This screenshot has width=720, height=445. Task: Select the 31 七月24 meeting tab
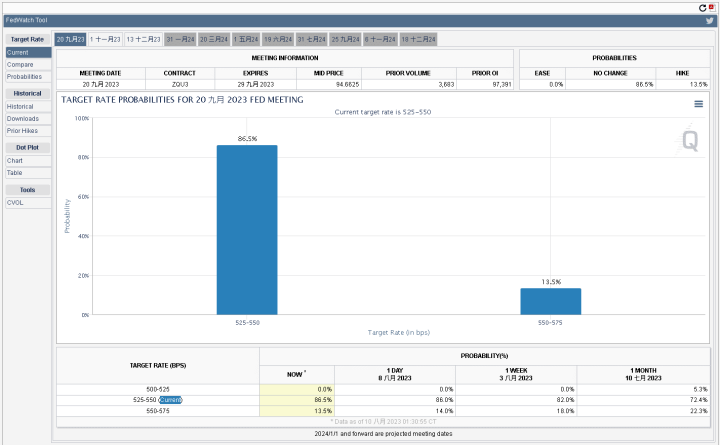point(312,39)
